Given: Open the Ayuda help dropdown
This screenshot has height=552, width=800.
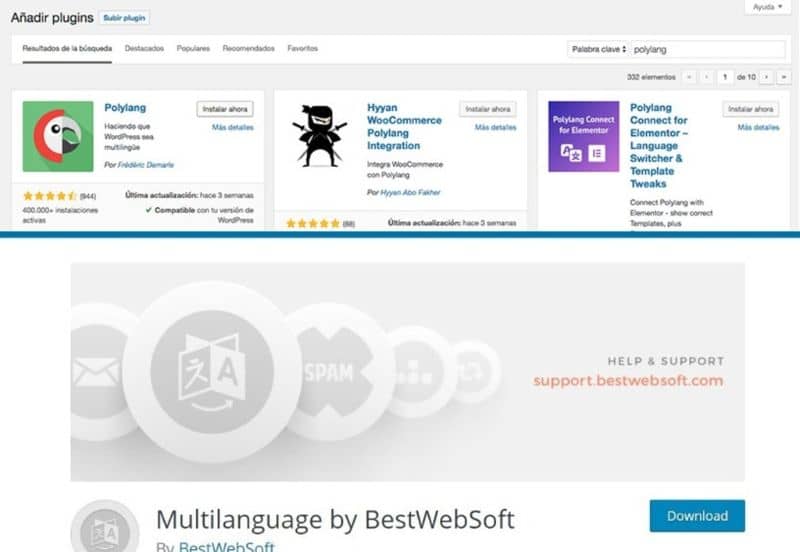Looking at the screenshot, I should coord(767,7).
